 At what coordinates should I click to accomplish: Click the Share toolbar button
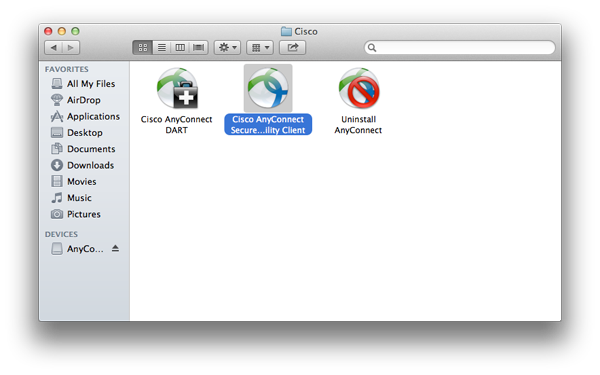click(292, 47)
